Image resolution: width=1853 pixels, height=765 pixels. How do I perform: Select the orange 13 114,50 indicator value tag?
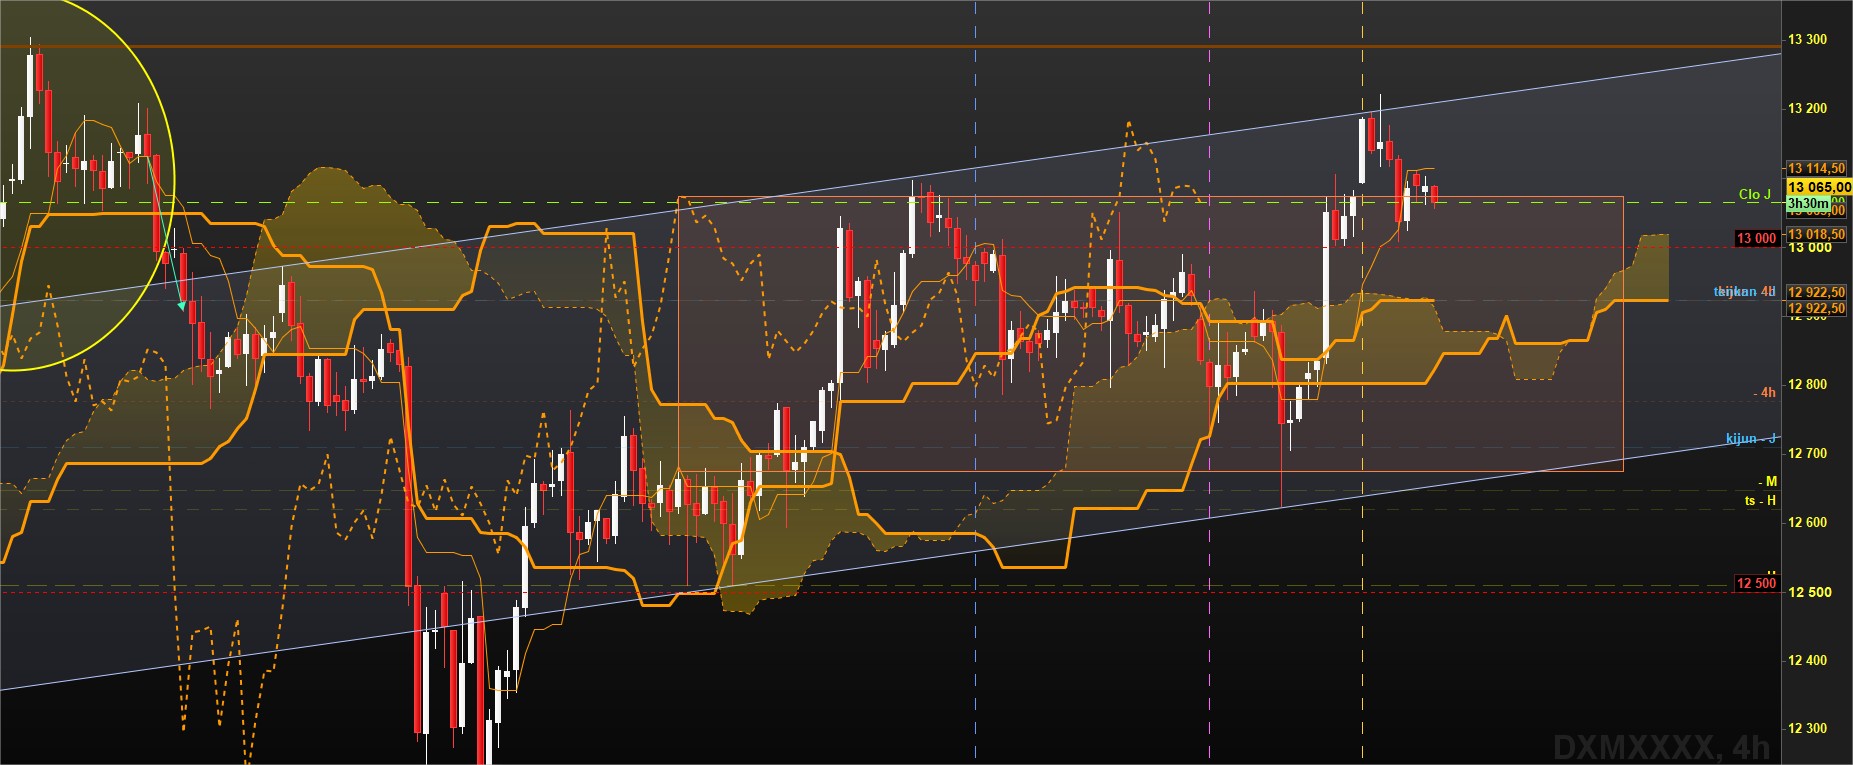click(x=1816, y=168)
